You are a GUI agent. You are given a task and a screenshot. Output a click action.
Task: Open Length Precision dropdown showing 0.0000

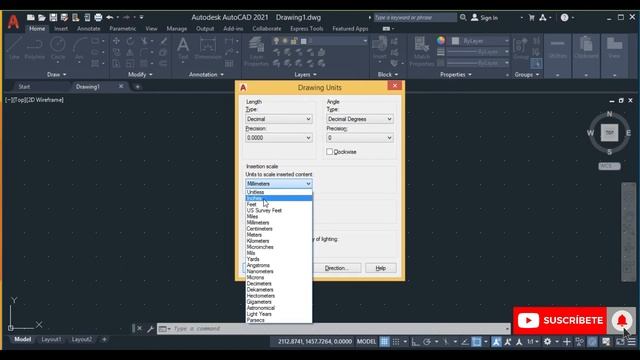pos(279,138)
